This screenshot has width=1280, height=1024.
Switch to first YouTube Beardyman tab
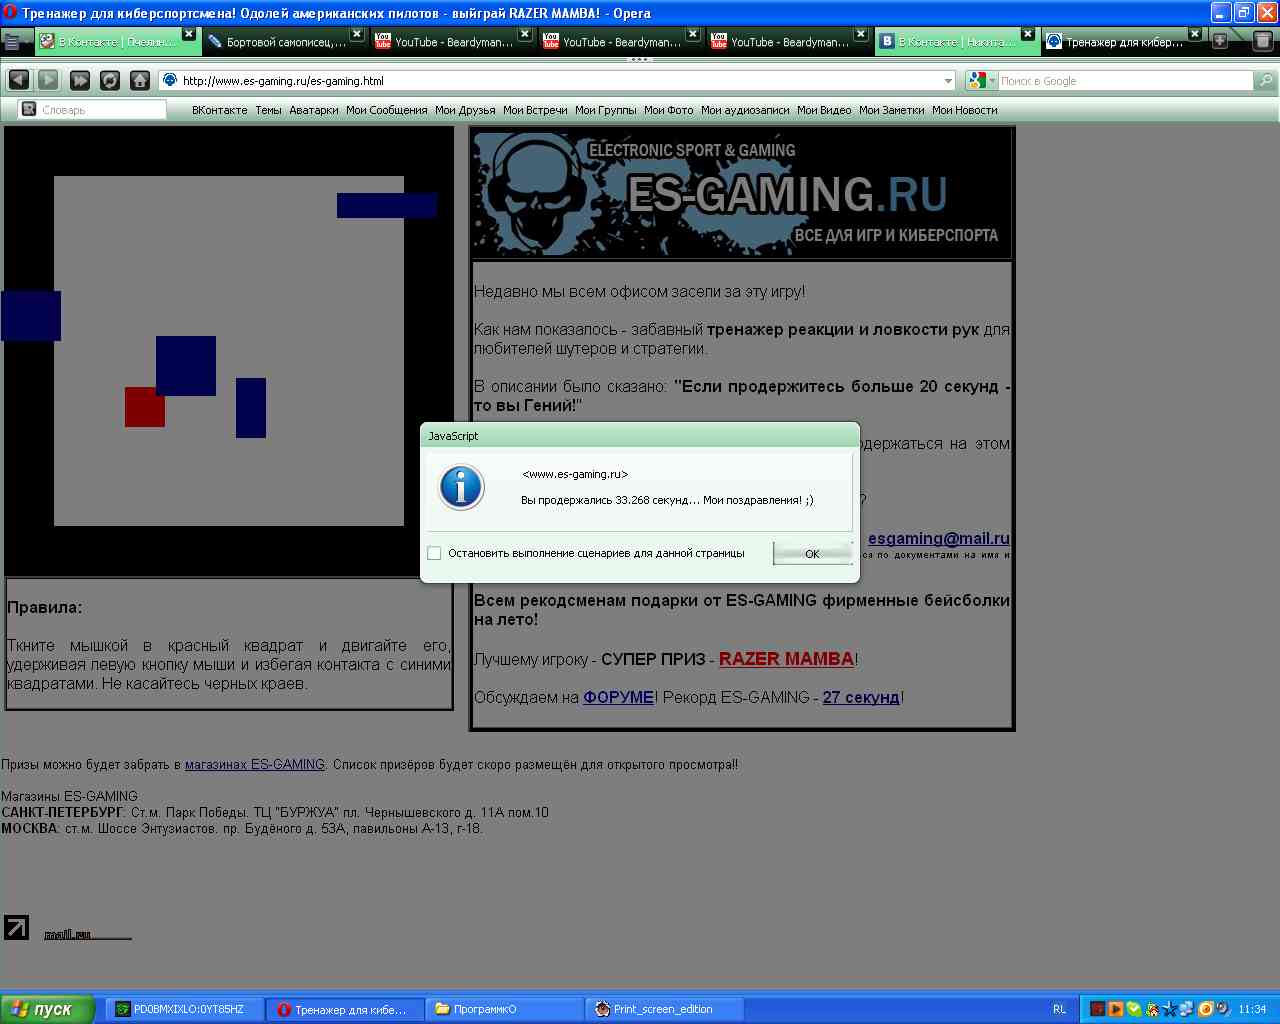[x=454, y=42]
